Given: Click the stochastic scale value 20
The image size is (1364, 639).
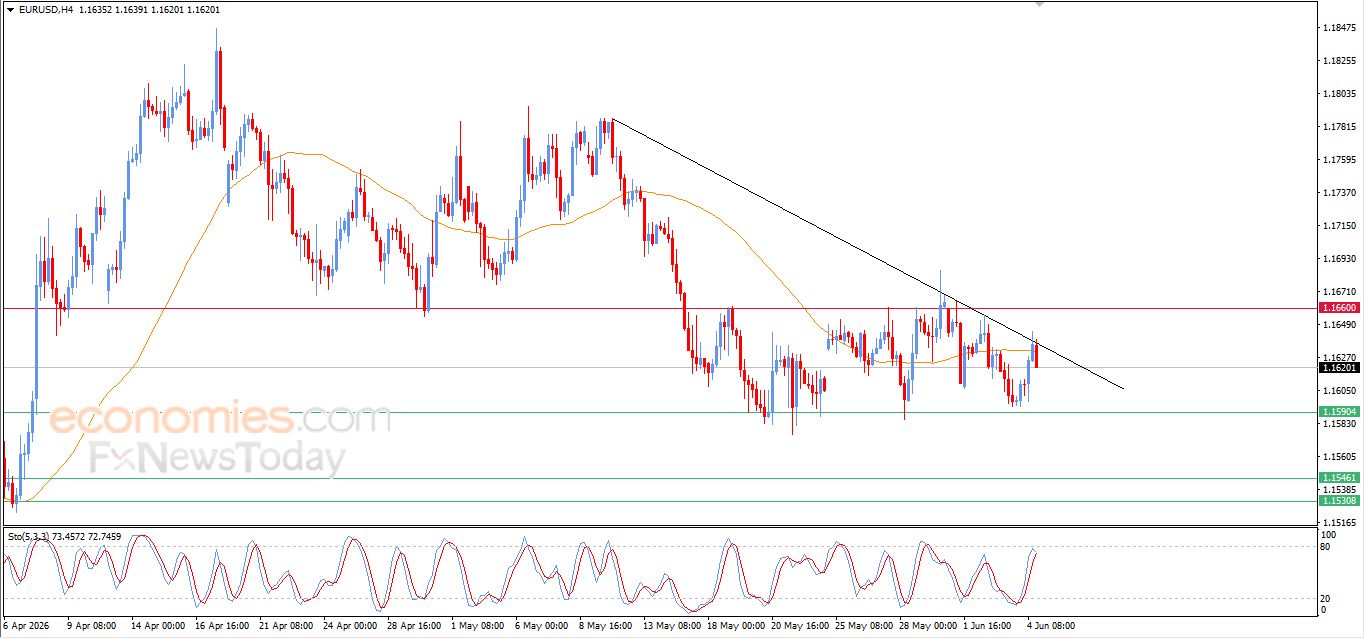Looking at the screenshot, I should pos(1326,598).
